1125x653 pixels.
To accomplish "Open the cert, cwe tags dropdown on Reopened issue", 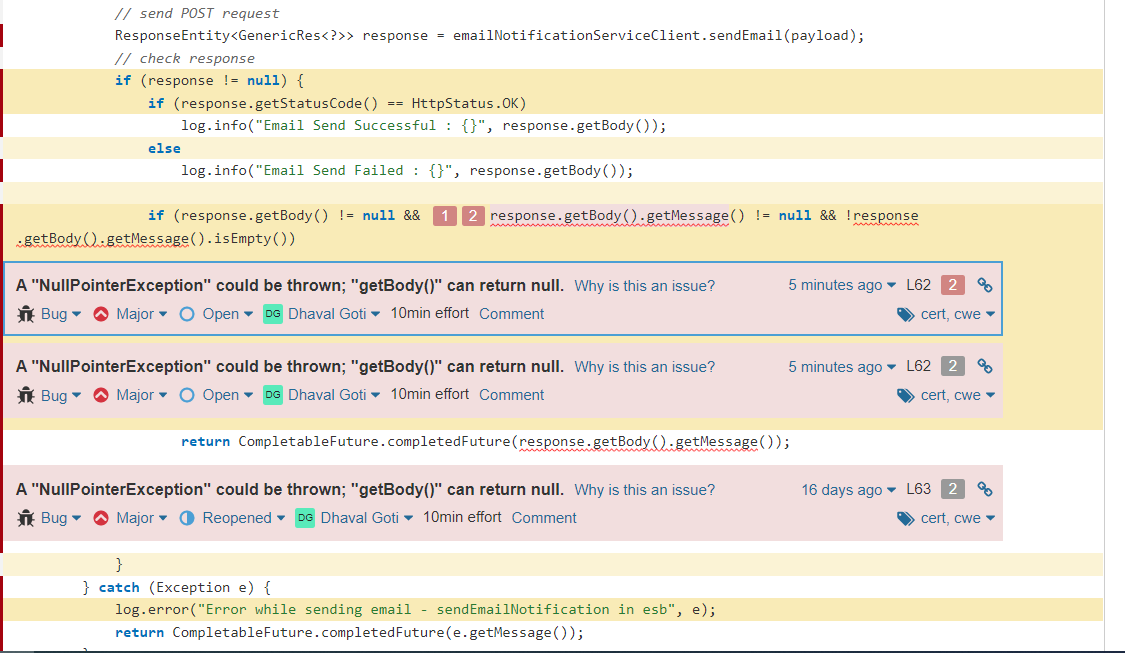I will (x=957, y=518).
